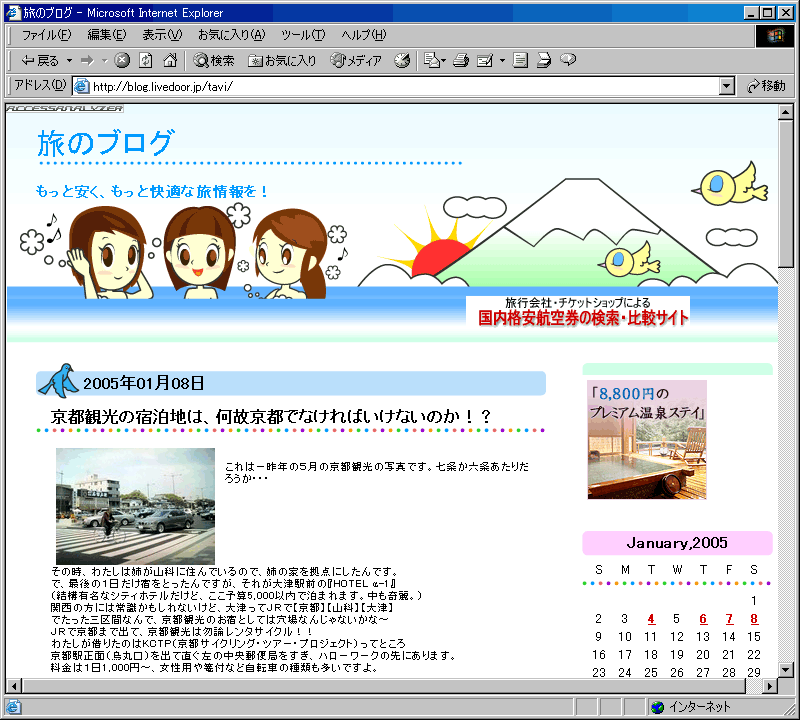
Task: Open the 国内格安航空券の検索・比較サイト banner
Action: [x=578, y=311]
